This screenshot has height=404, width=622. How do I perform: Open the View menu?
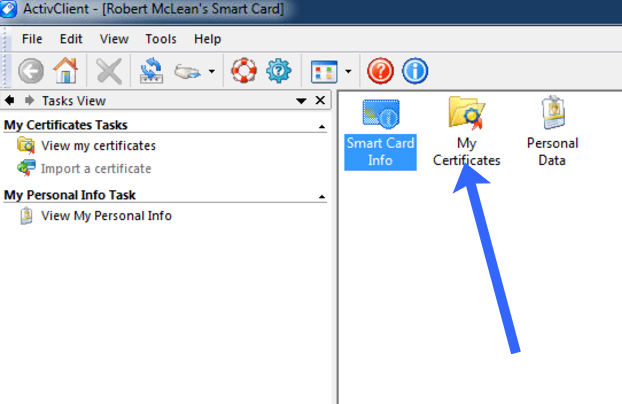point(114,39)
